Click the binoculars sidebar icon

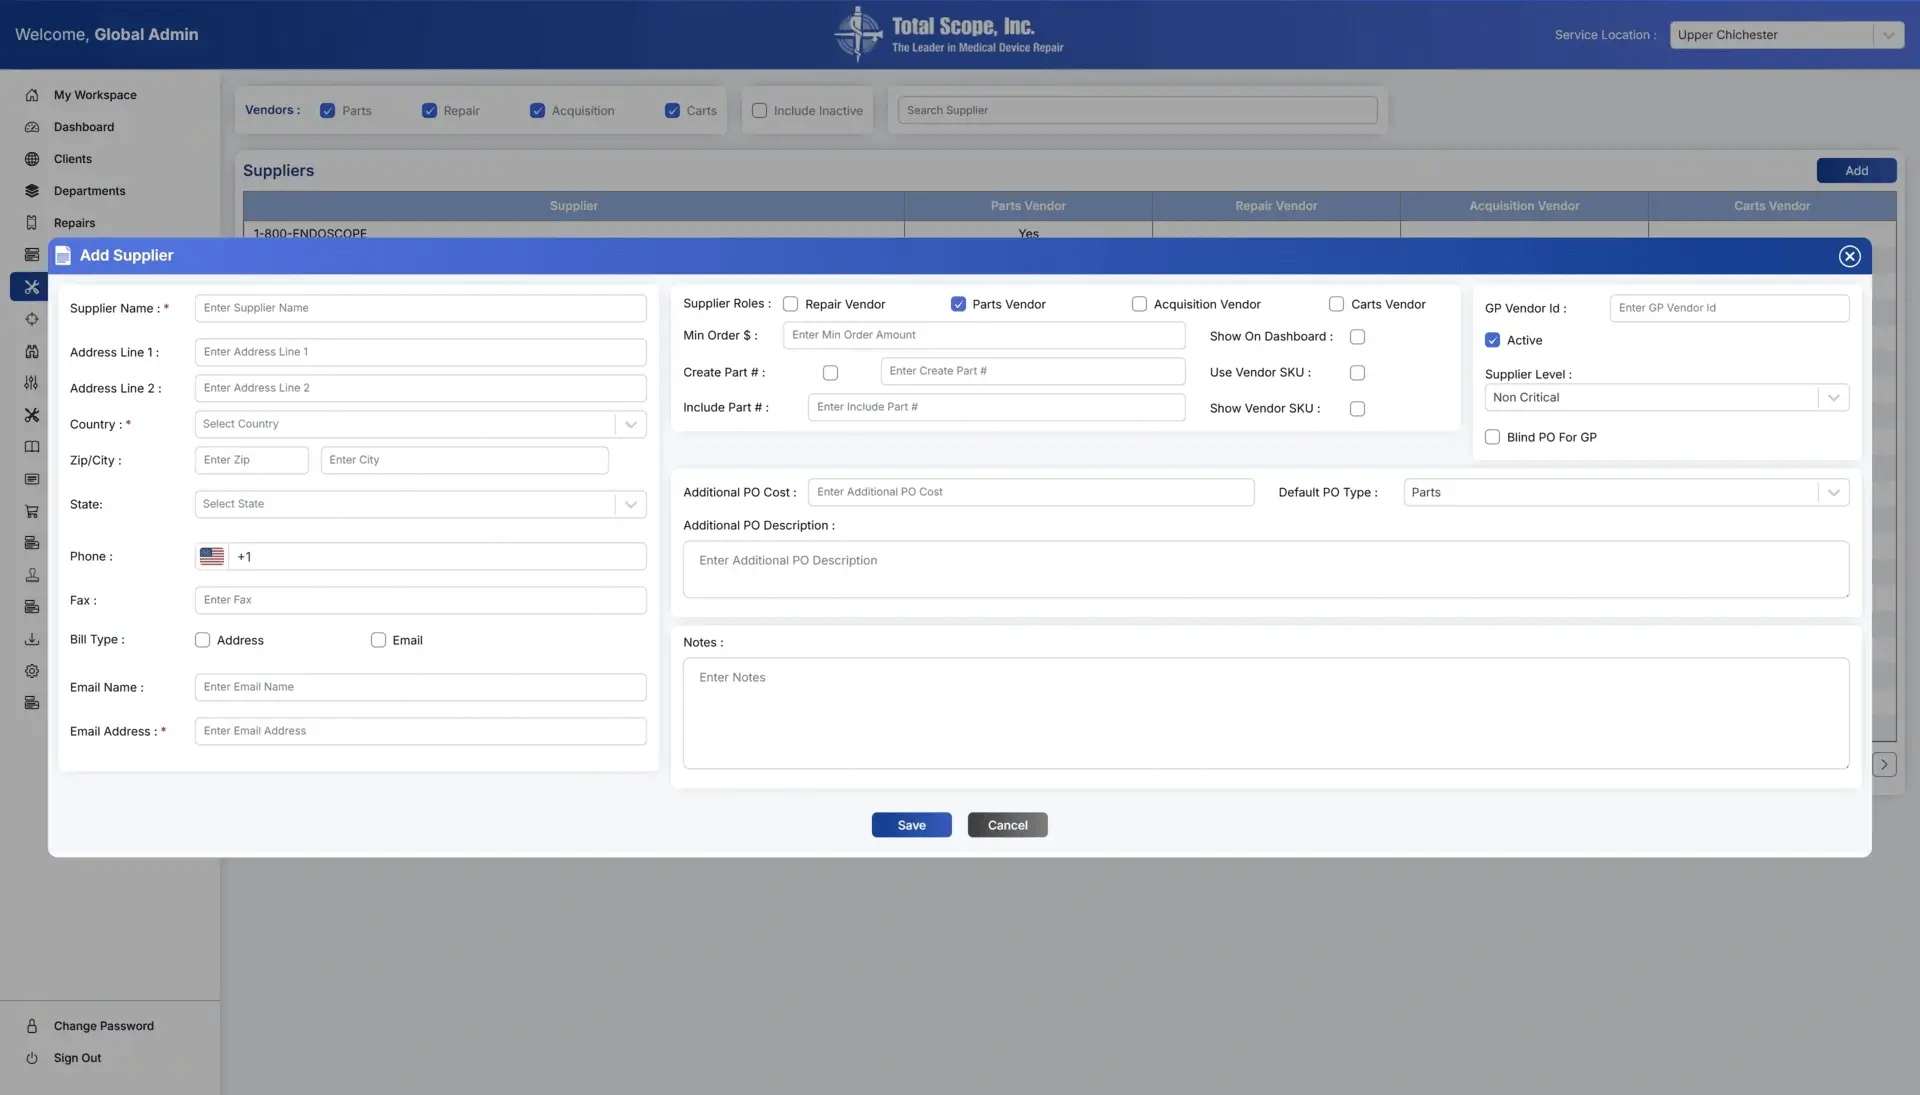tap(32, 351)
